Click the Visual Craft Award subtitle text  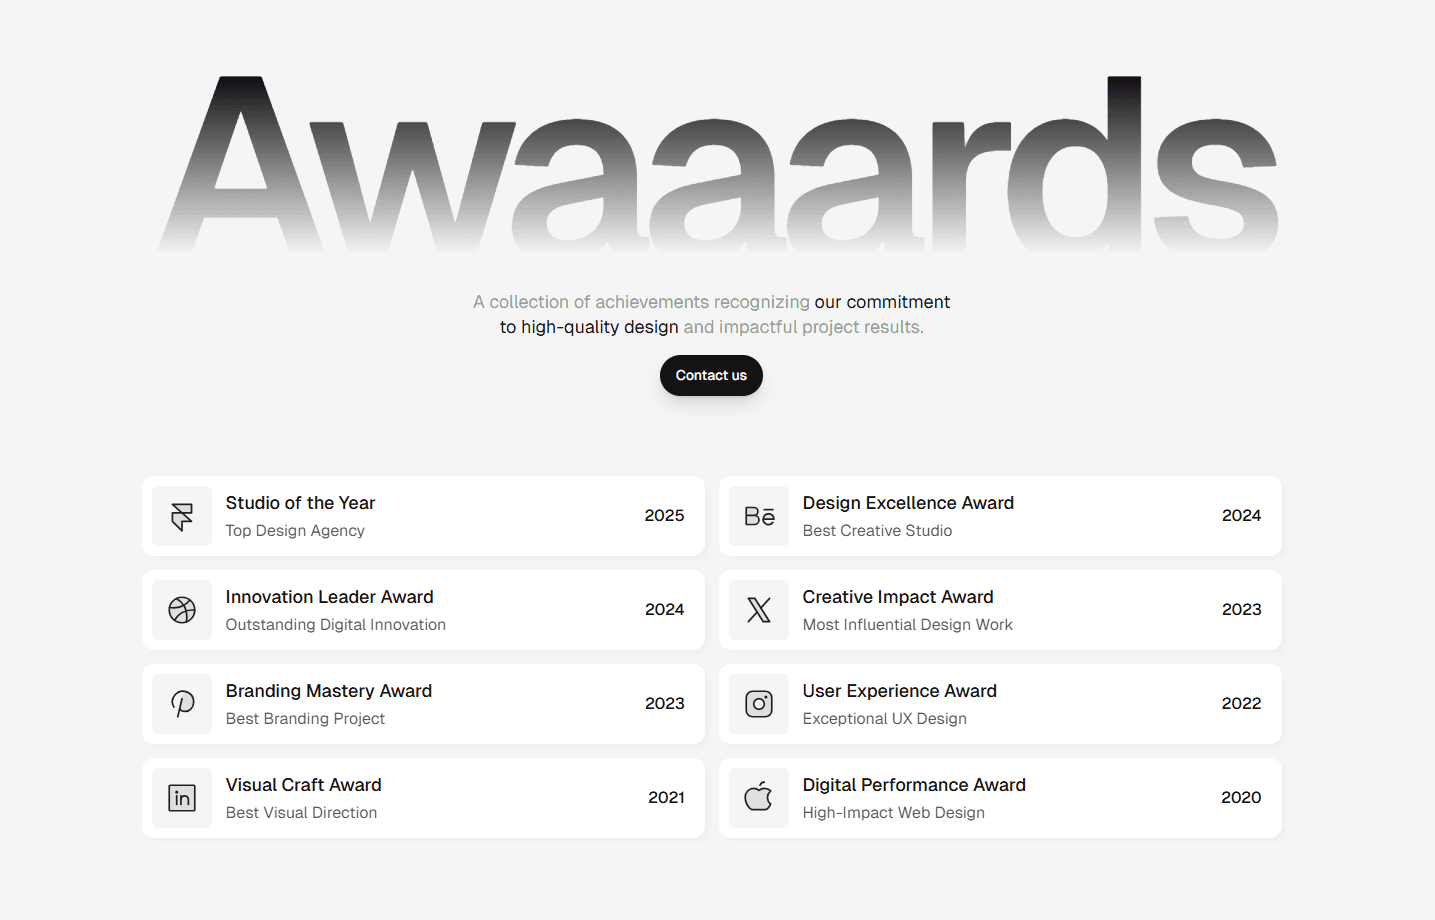pos(301,813)
